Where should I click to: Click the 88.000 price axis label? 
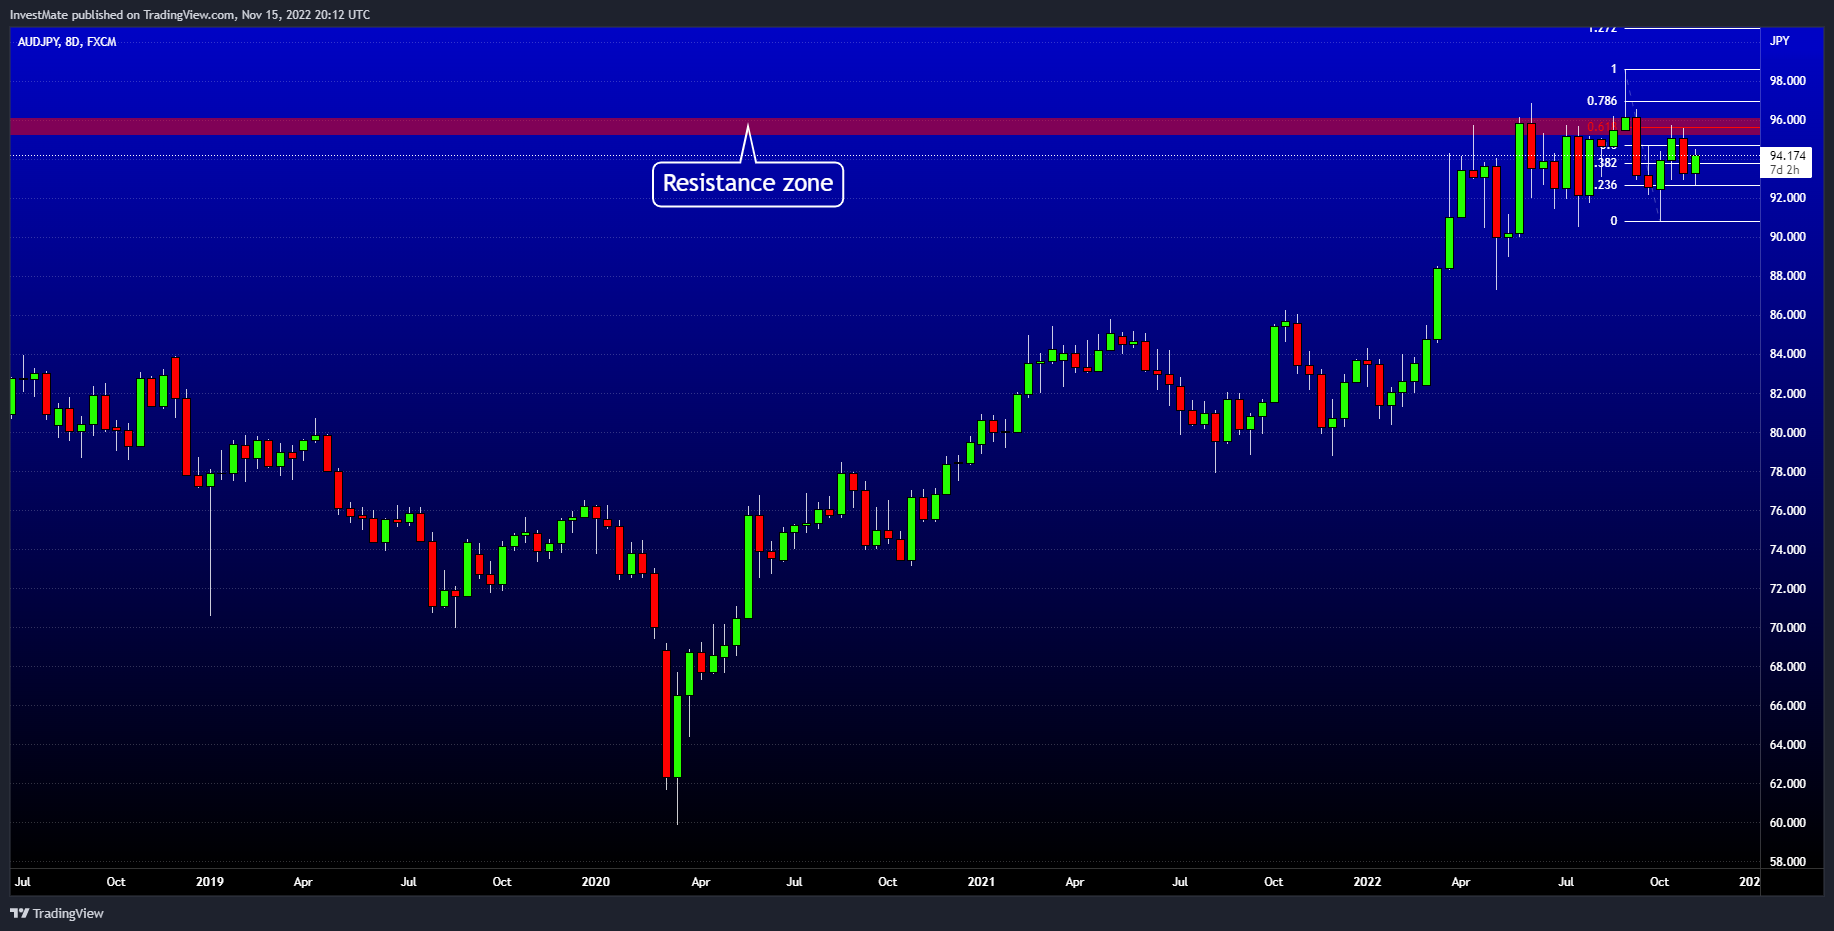point(1788,276)
